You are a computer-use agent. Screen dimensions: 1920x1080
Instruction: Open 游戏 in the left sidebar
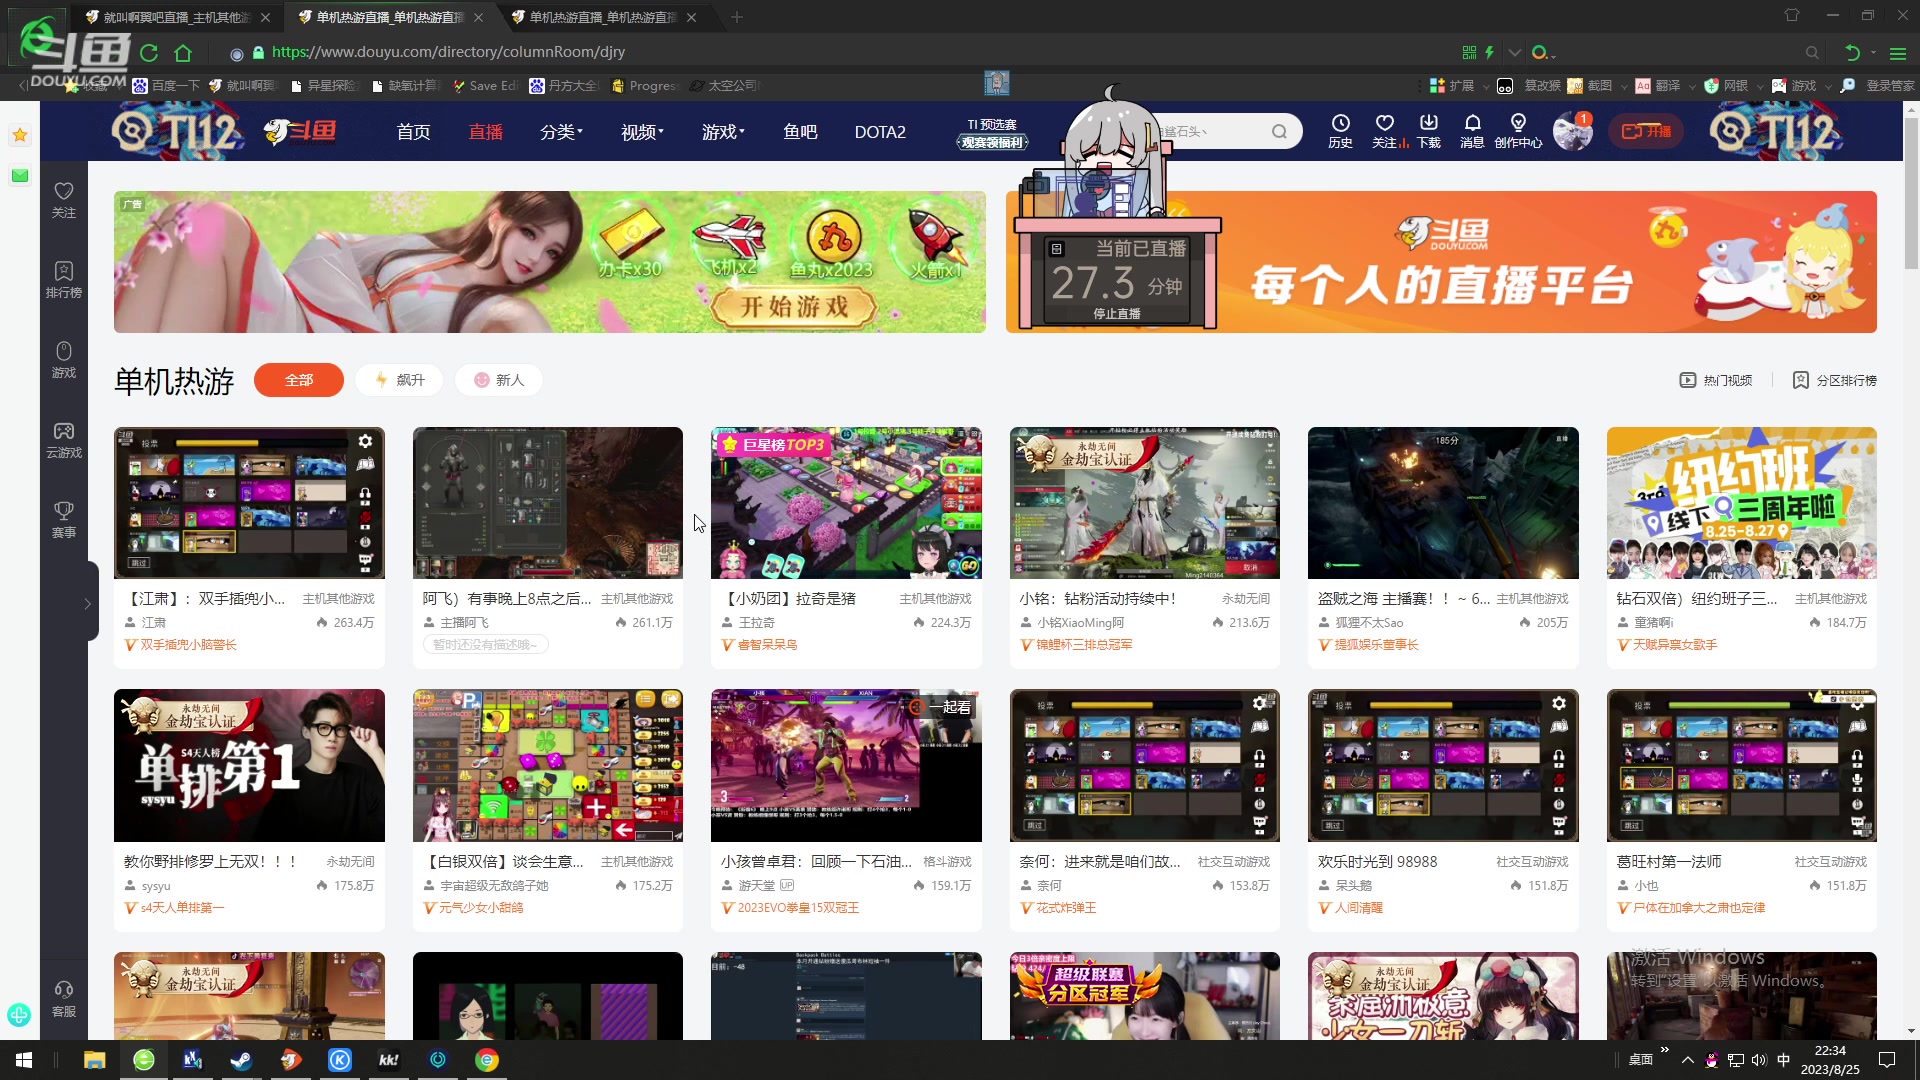tap(64, 360)
